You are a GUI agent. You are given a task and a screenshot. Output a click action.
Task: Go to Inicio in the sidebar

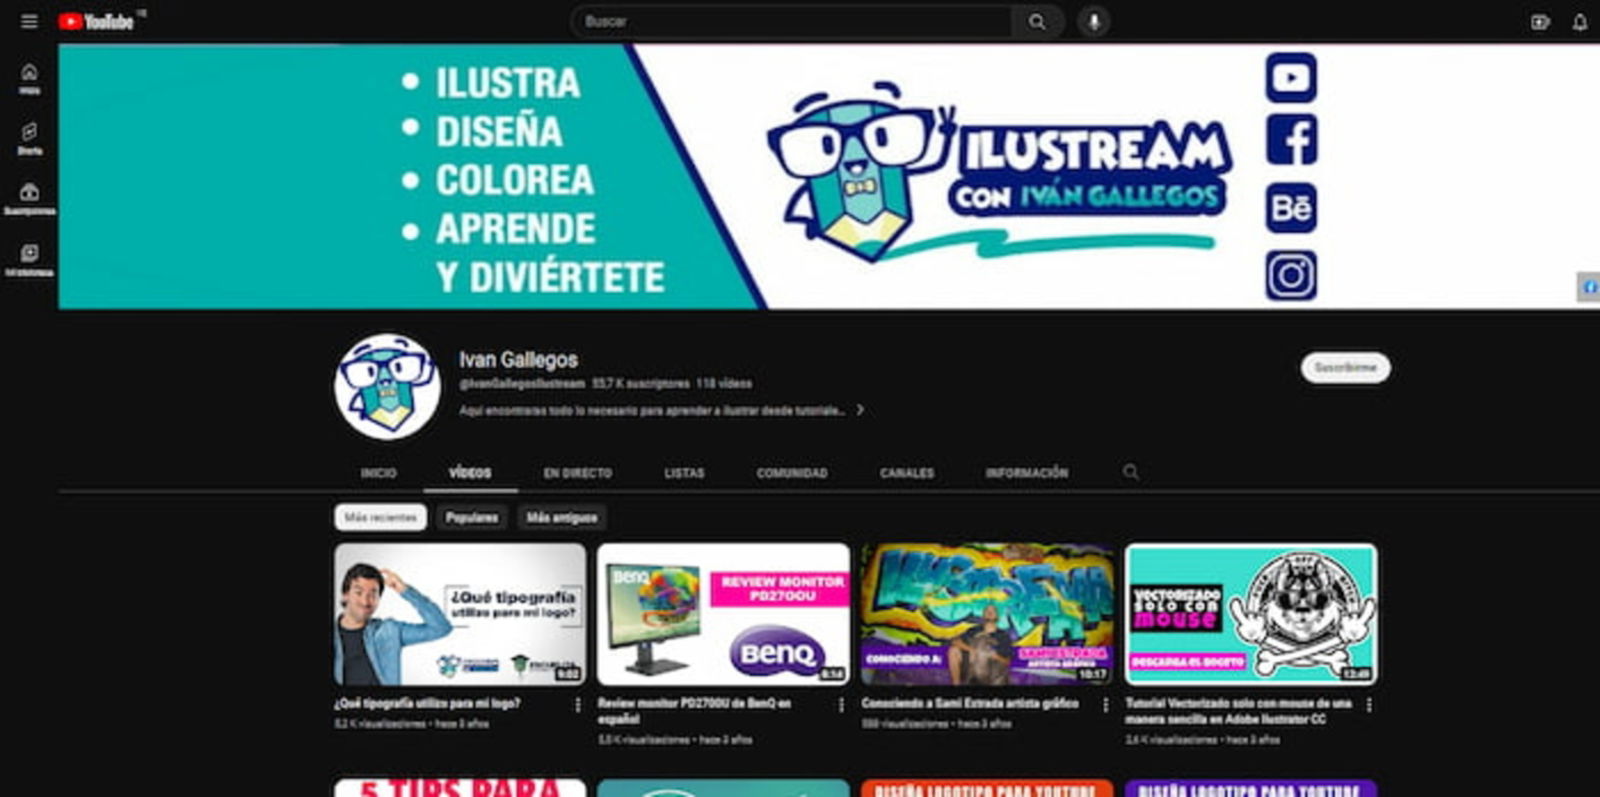[x=29, y=79]
